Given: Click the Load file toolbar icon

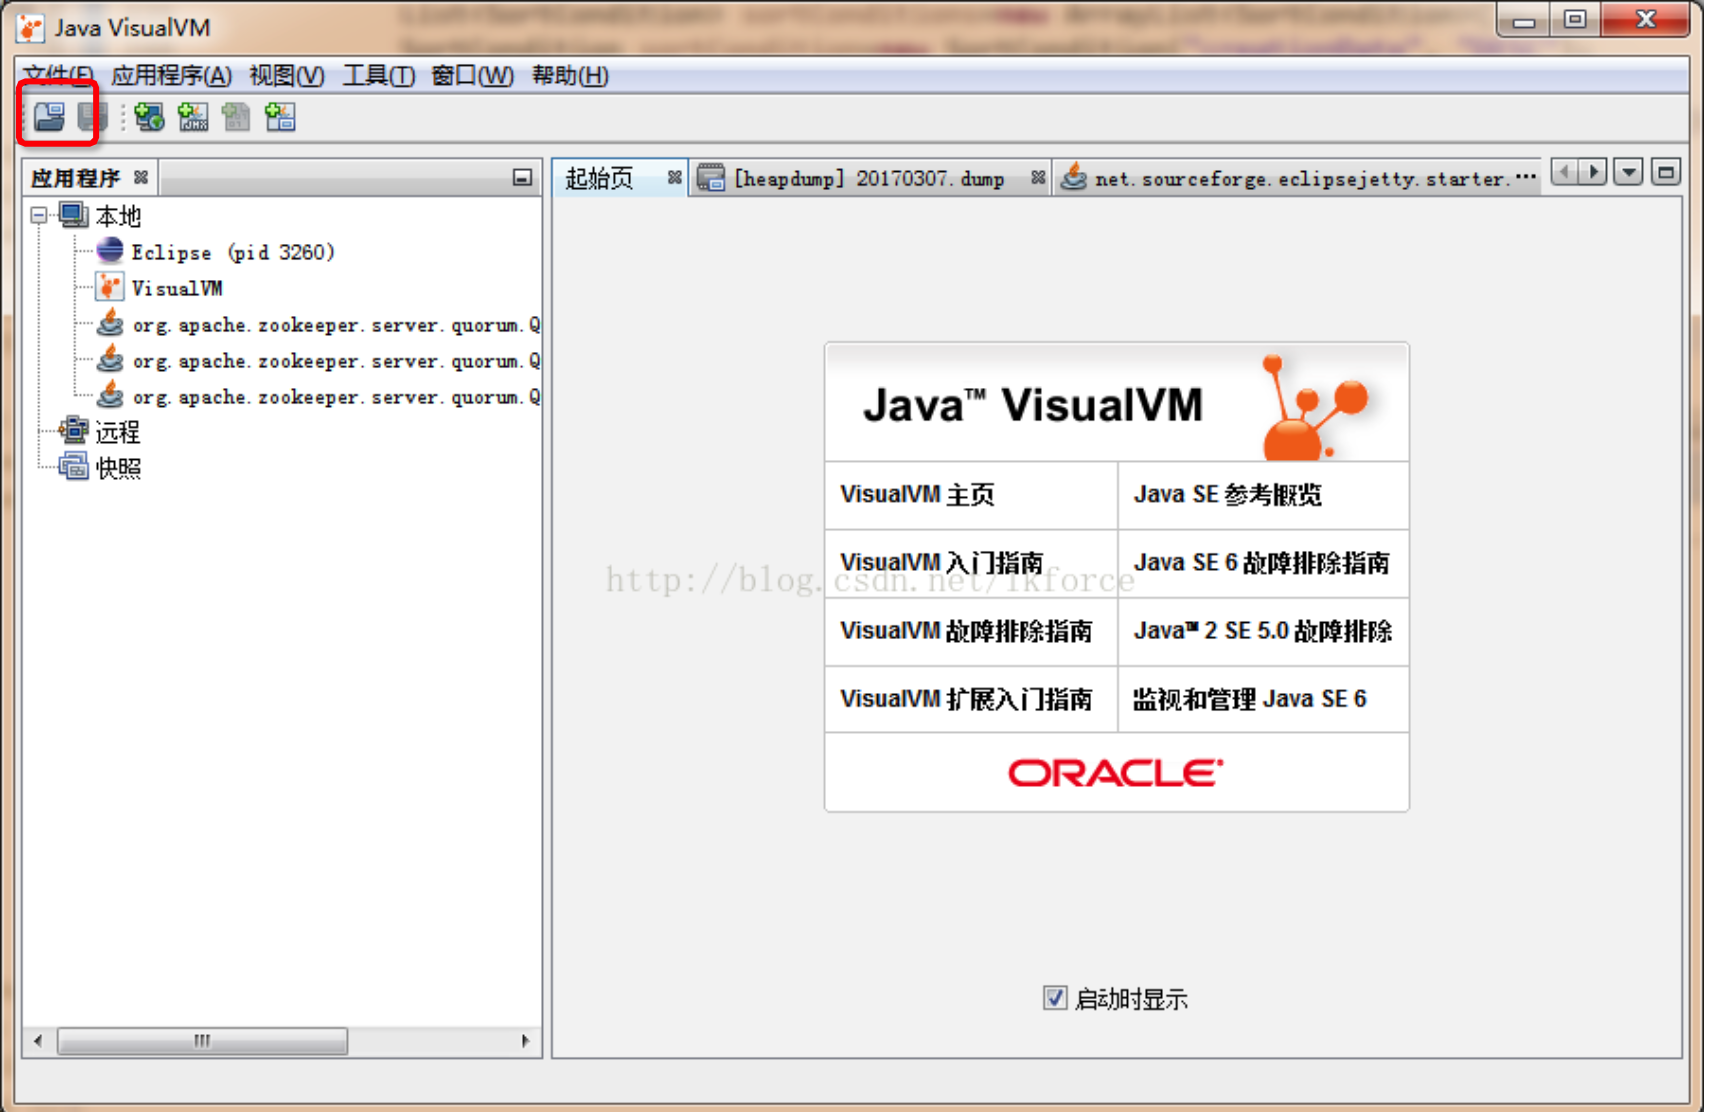Looking at the screenshot, I should [49, 117].
